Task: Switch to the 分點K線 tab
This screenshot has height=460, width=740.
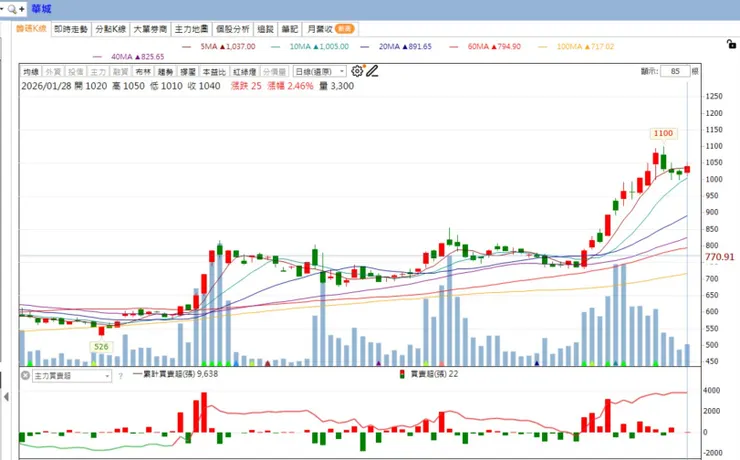Action: 110,29
